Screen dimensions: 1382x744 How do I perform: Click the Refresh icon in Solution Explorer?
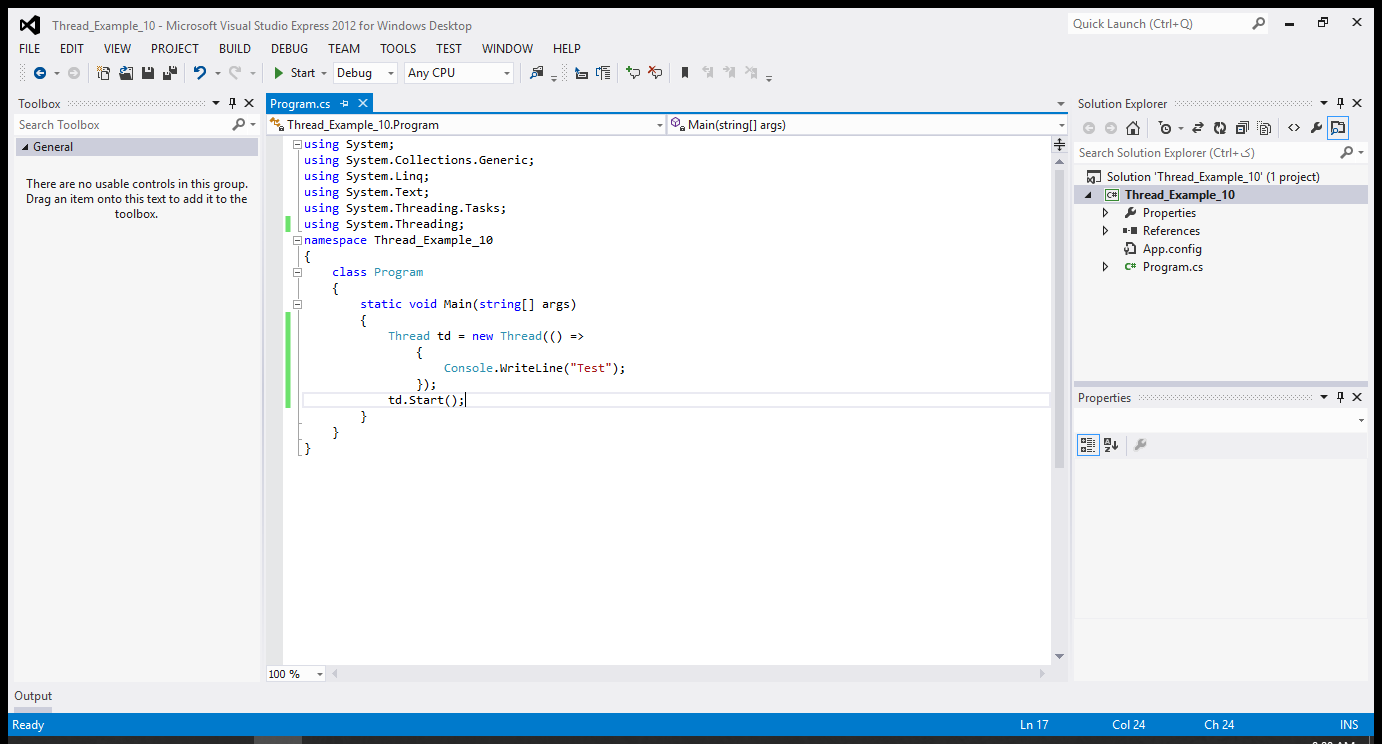[1220, 128]
